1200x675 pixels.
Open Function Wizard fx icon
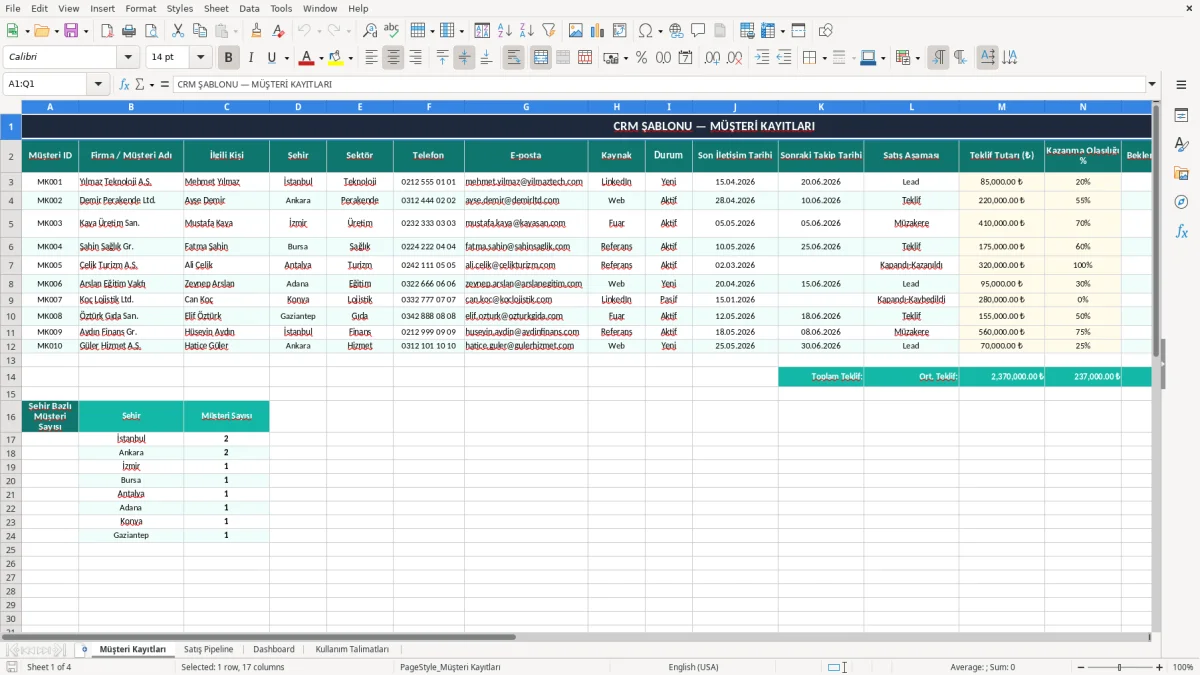pos(125,85)
